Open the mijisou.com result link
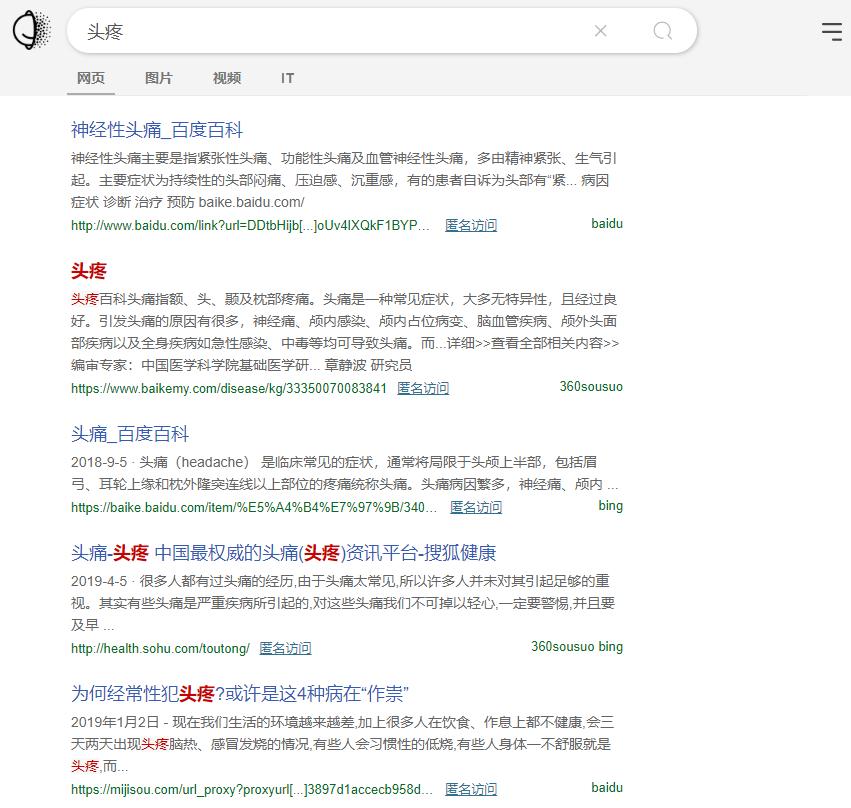Image resolution: width=851 pixels, height=808 pixels. point(250,788)
